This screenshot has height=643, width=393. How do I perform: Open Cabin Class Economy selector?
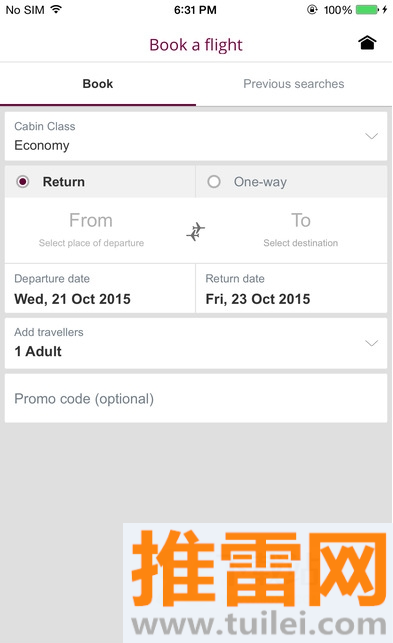coord(196,136)
